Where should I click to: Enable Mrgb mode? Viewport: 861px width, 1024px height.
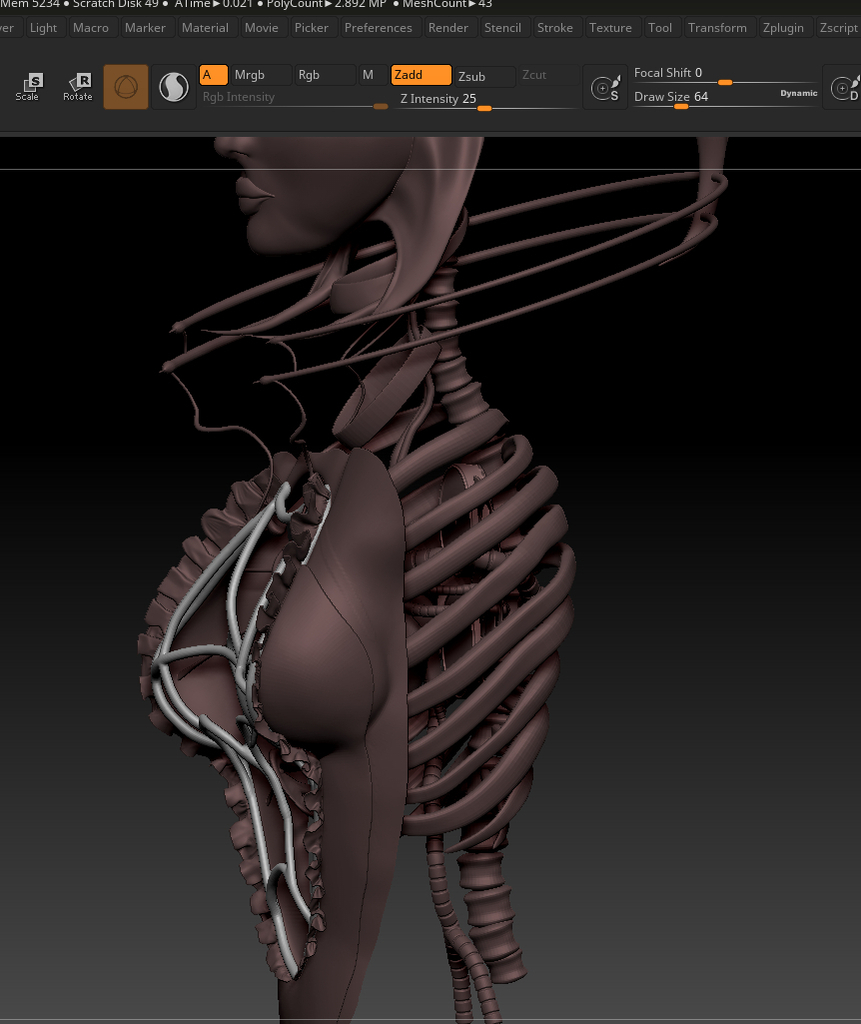pyautogui.click(x=261, y=75)
